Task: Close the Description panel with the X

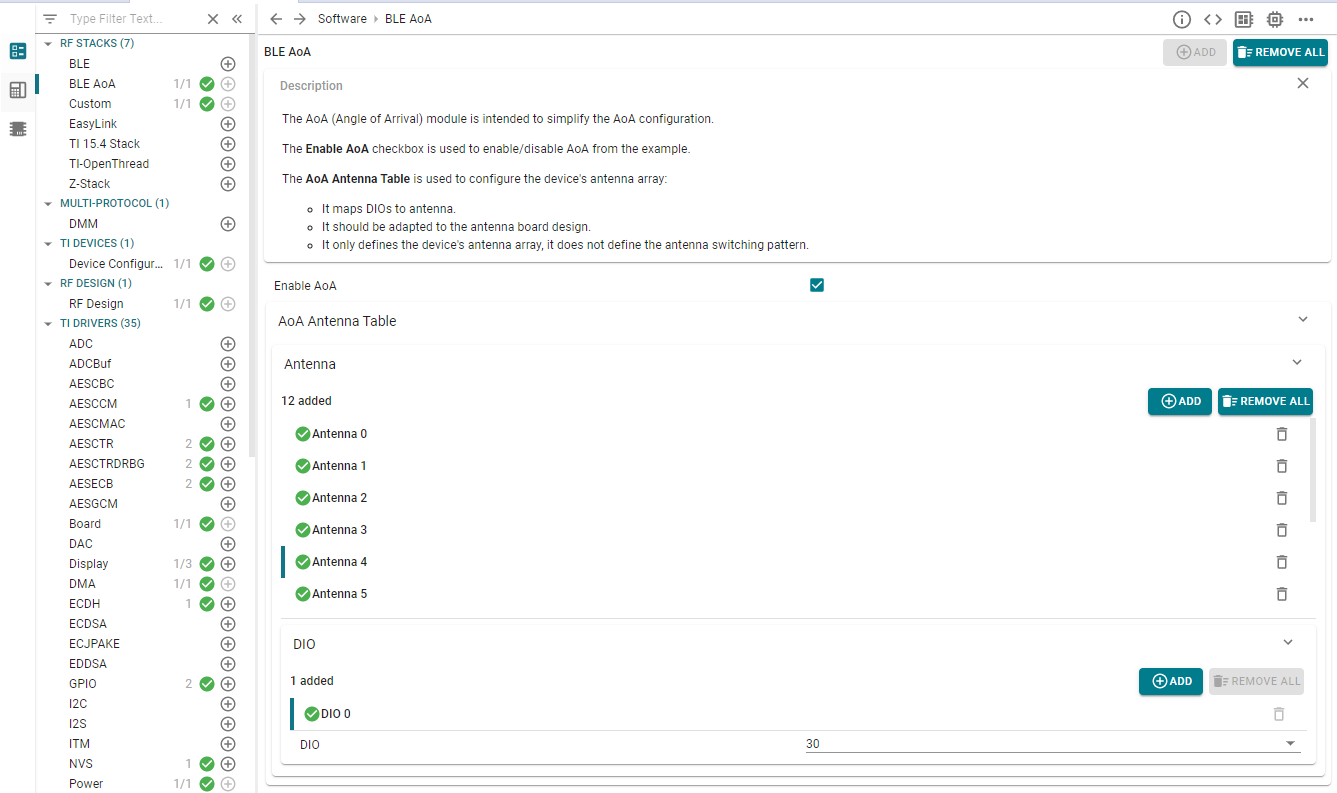Action: (1302, 84)
